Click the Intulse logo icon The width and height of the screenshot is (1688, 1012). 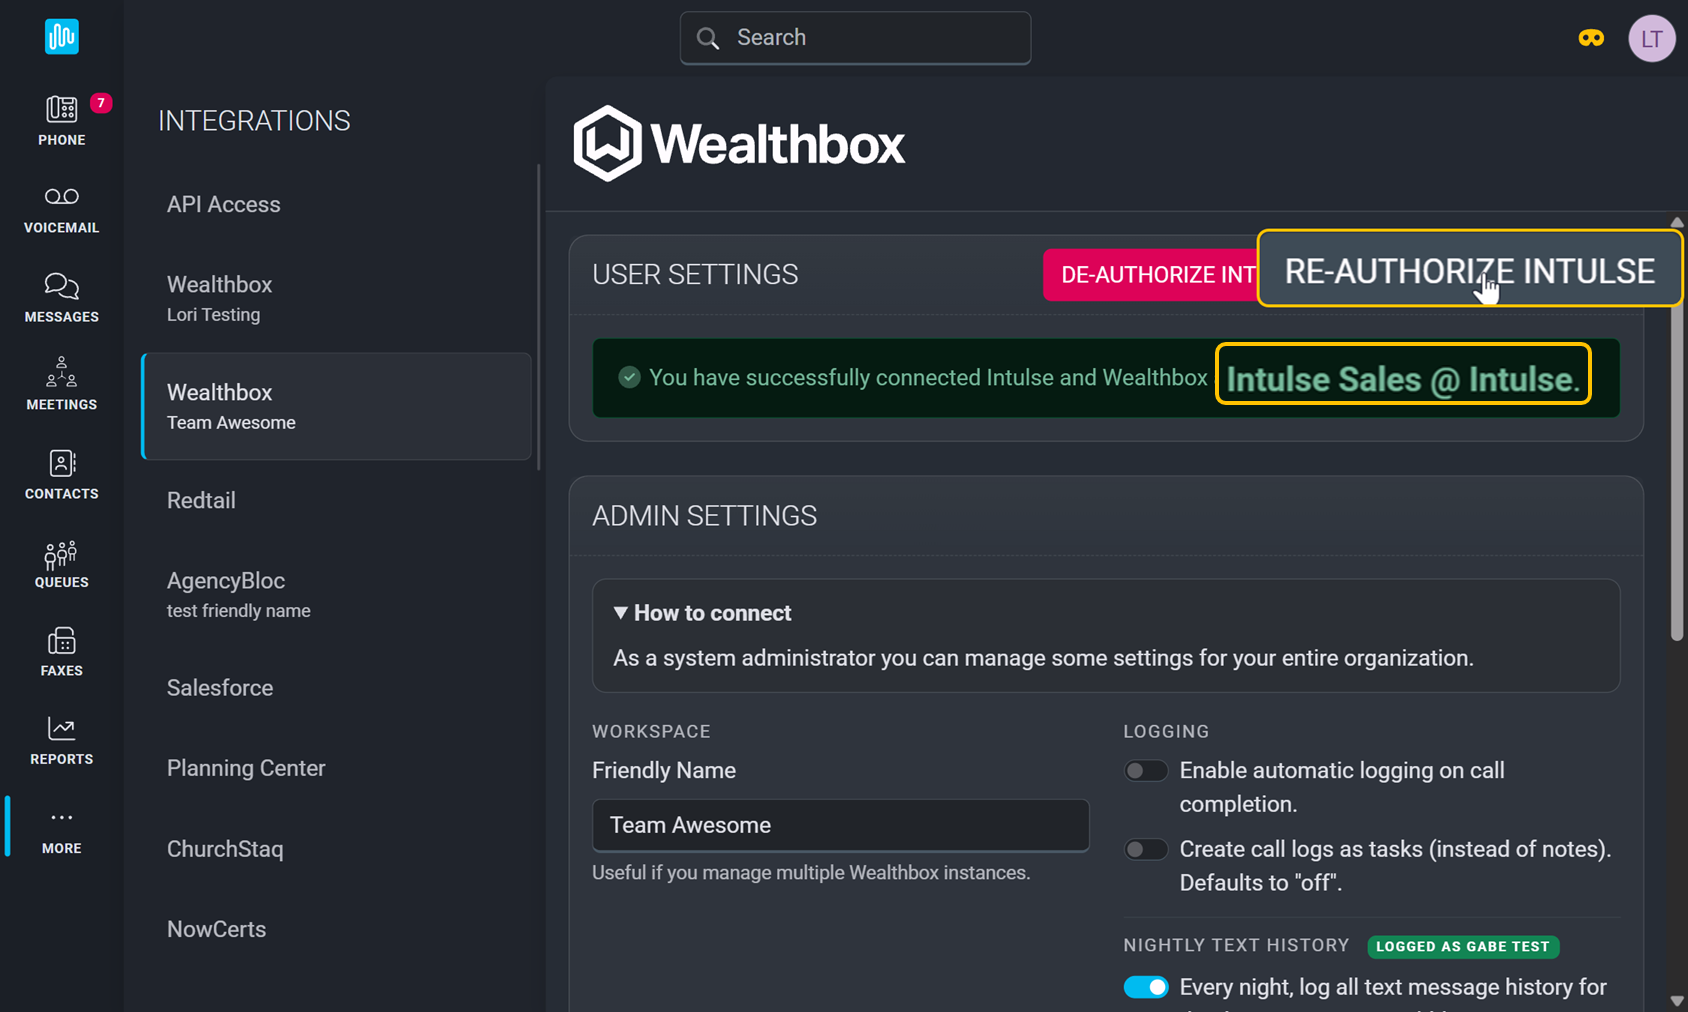[61, 37]
